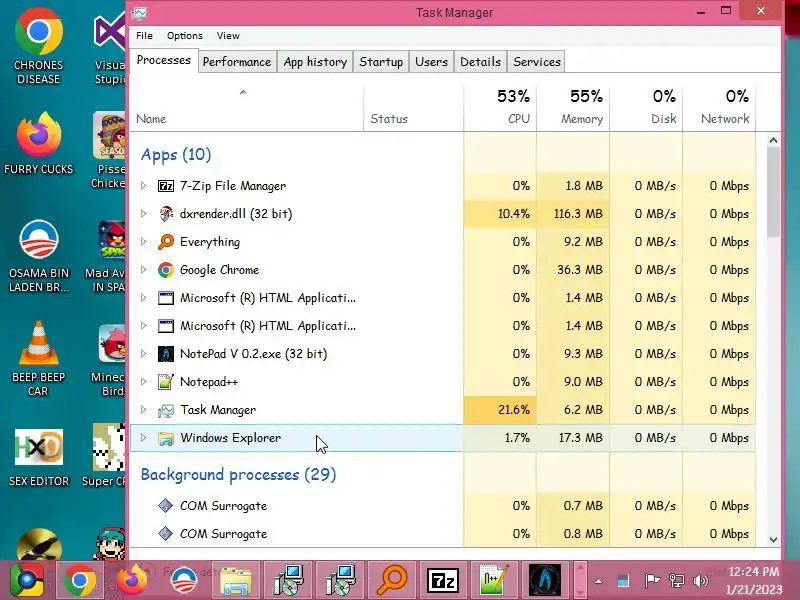Click the Firefox icon in the taskbar

(x=132, y=581)
